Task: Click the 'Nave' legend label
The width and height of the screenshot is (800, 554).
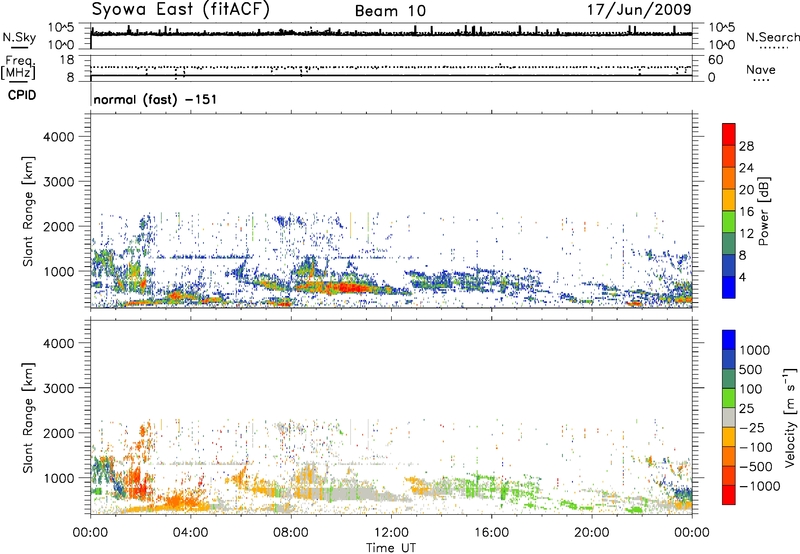Action: tap(761, 69)
